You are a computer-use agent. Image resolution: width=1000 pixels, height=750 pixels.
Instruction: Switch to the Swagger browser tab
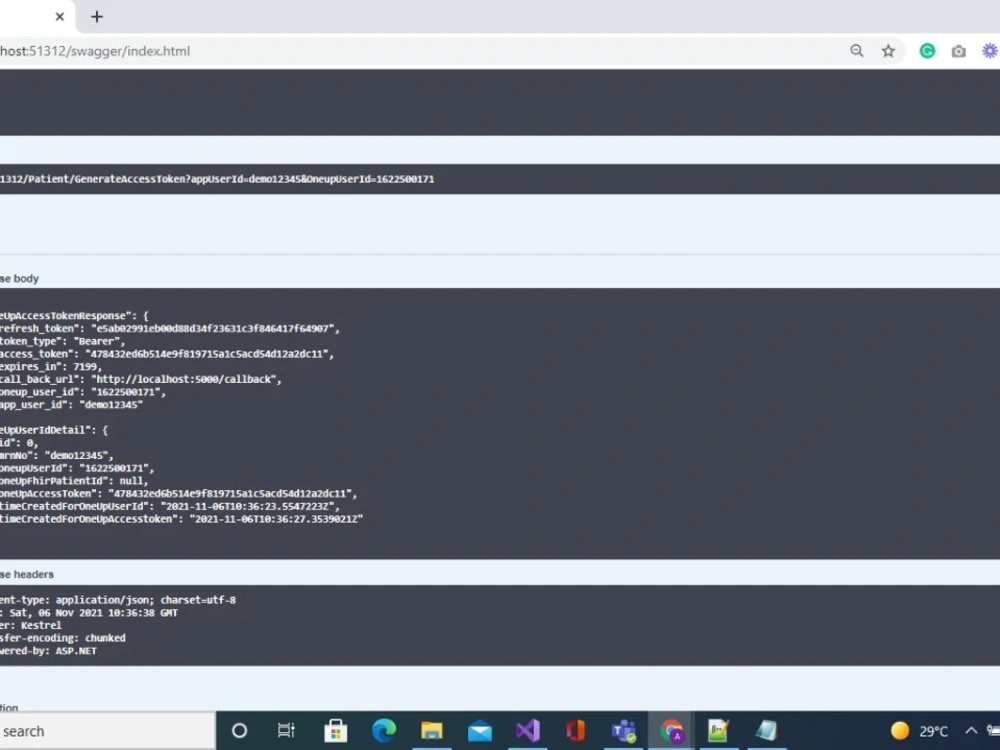click(x=30, y=16)
